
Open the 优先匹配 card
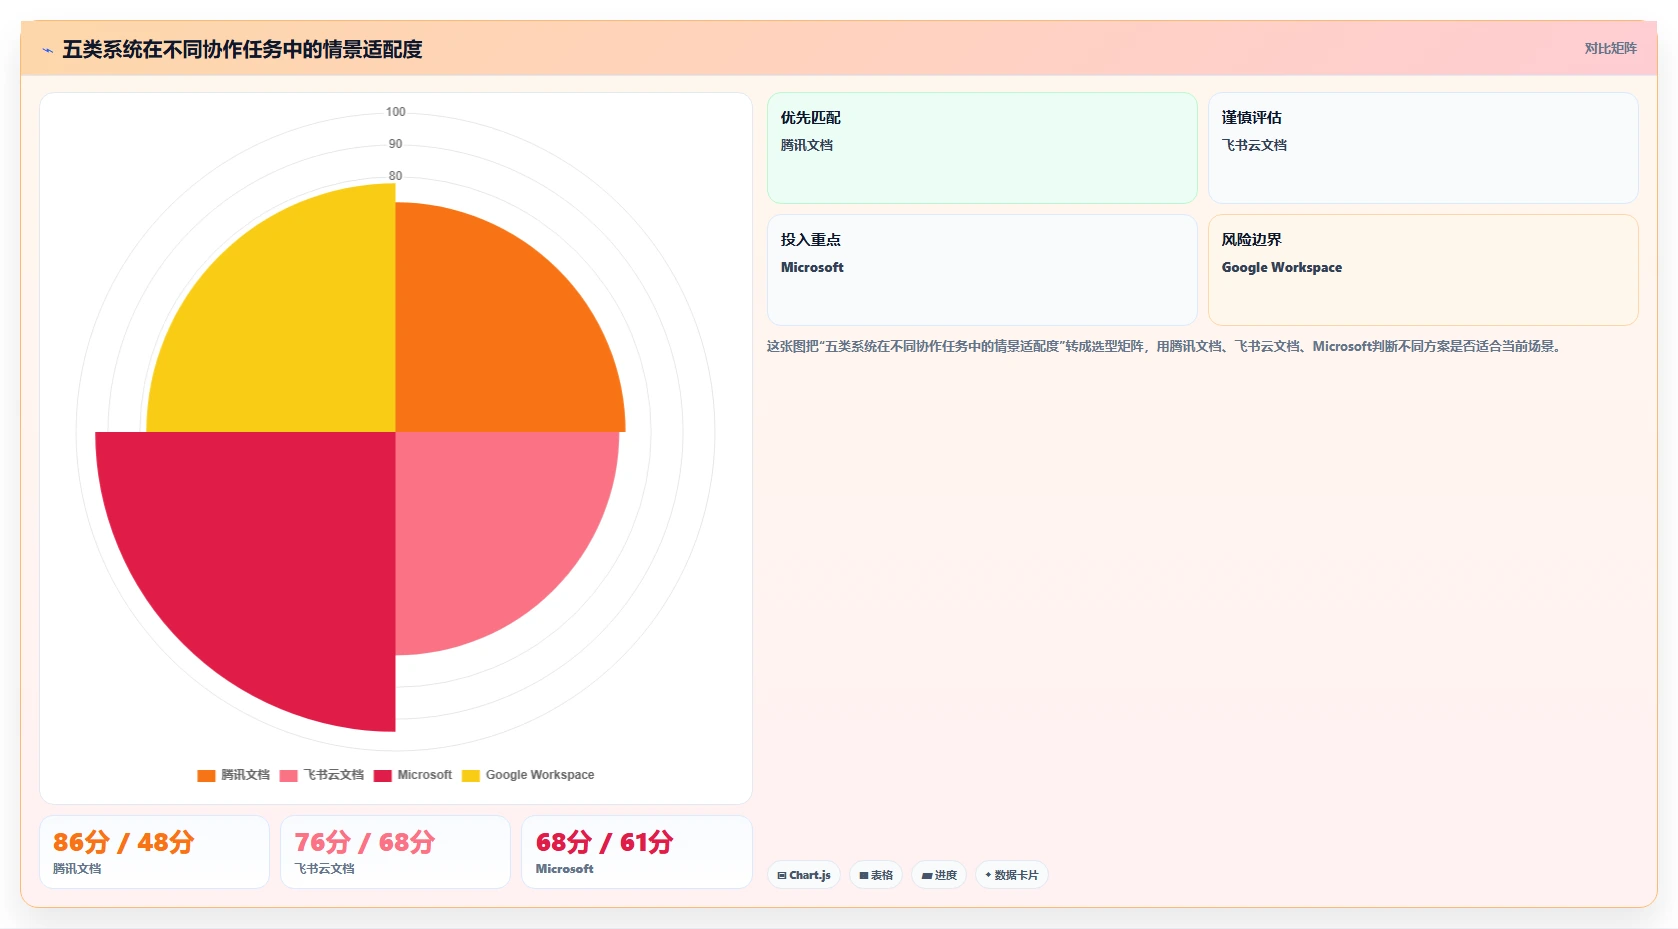point(982,148)
